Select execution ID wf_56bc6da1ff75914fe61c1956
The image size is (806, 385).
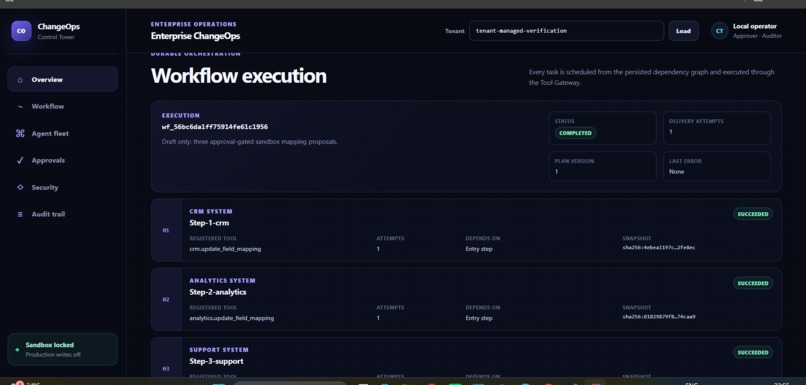coord(214,126)
